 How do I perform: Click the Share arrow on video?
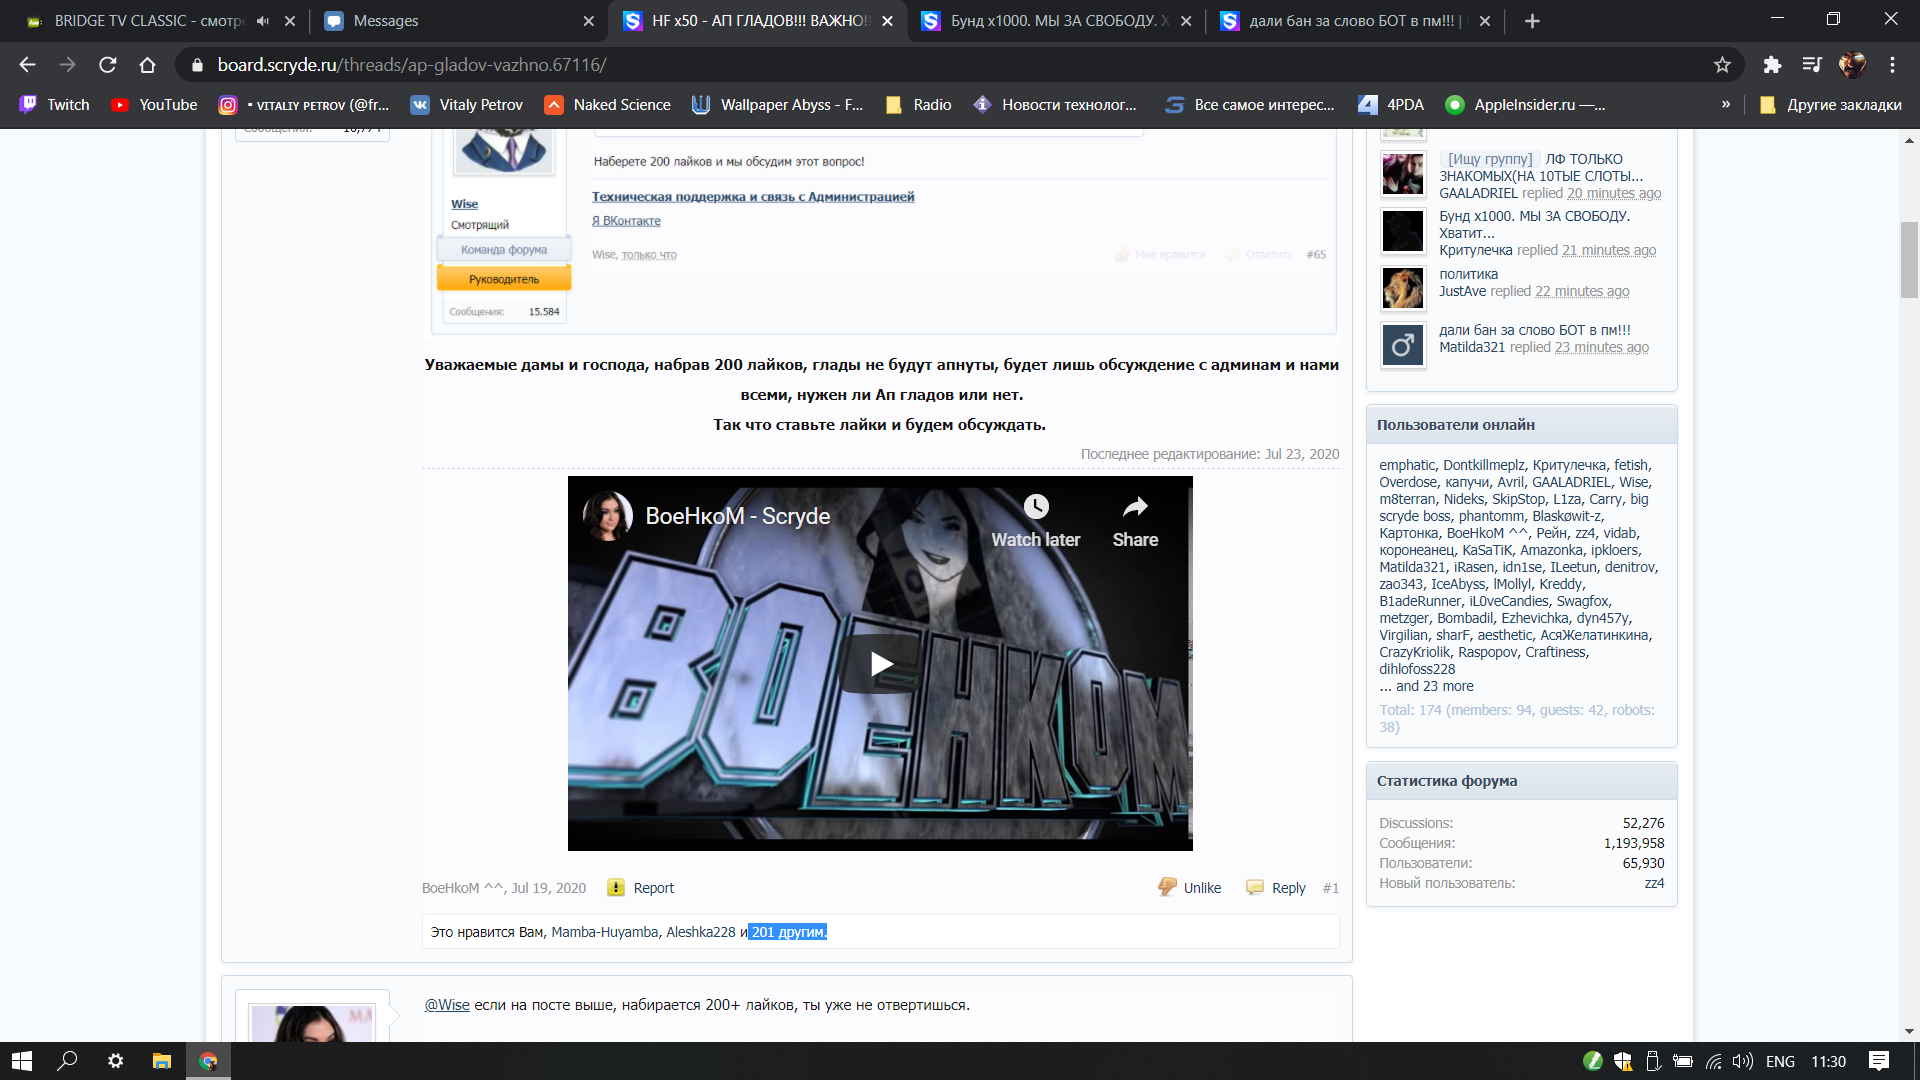pyautogui.click(x=1135, y=507)
